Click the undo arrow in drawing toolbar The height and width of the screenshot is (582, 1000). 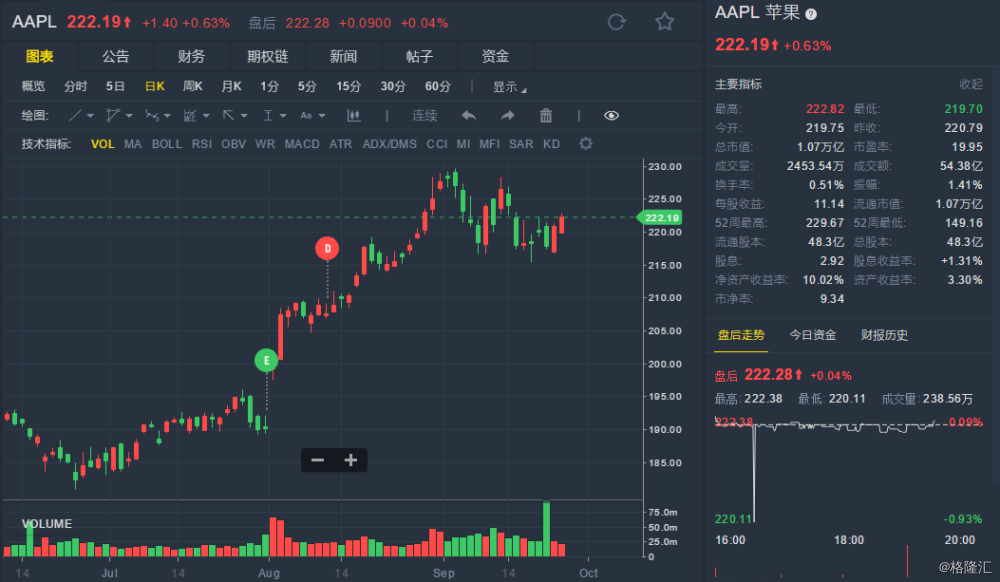tap(469, 116)
